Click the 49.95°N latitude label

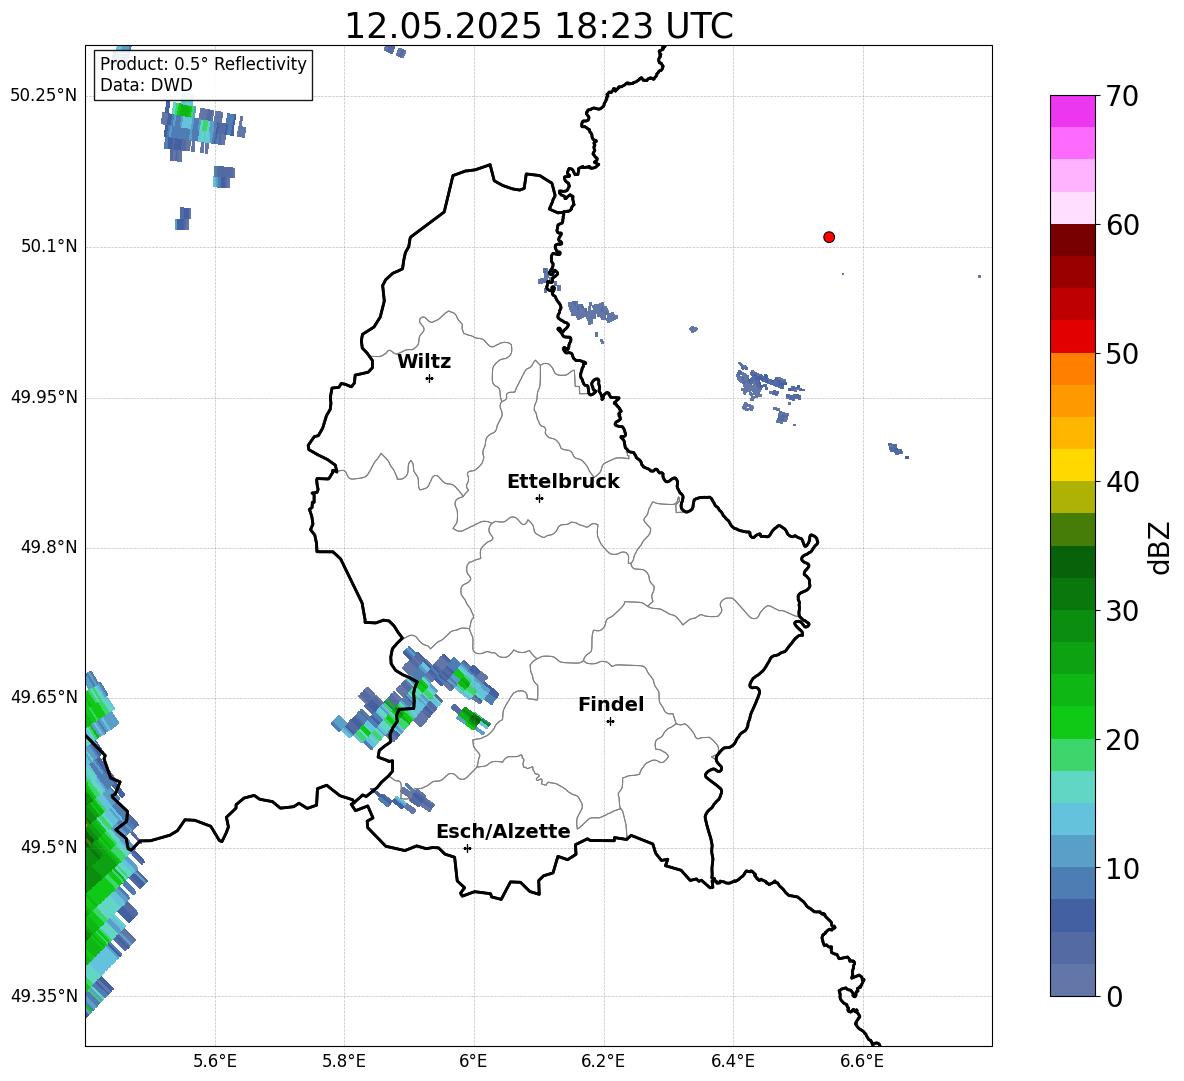coord(44,397)
